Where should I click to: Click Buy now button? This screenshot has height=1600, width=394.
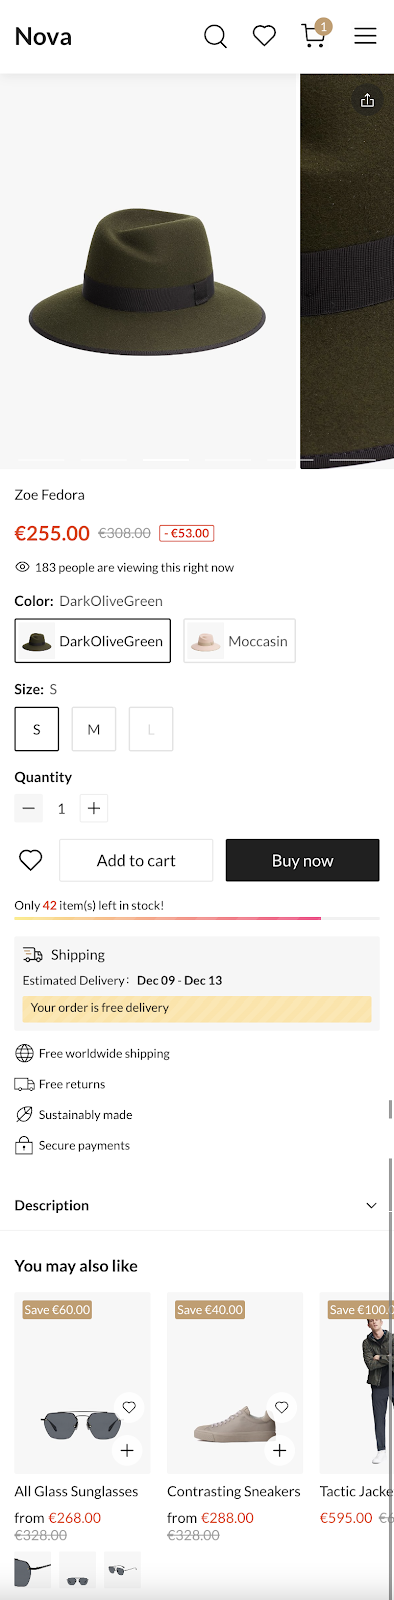tap(302, 860)
